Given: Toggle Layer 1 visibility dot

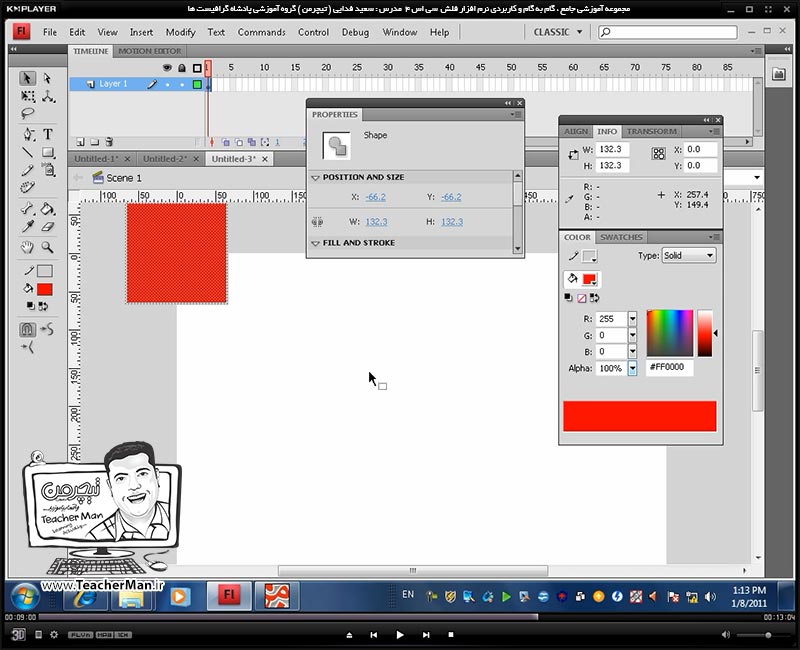Looking at the screenshot, I should tap(167, 85).
